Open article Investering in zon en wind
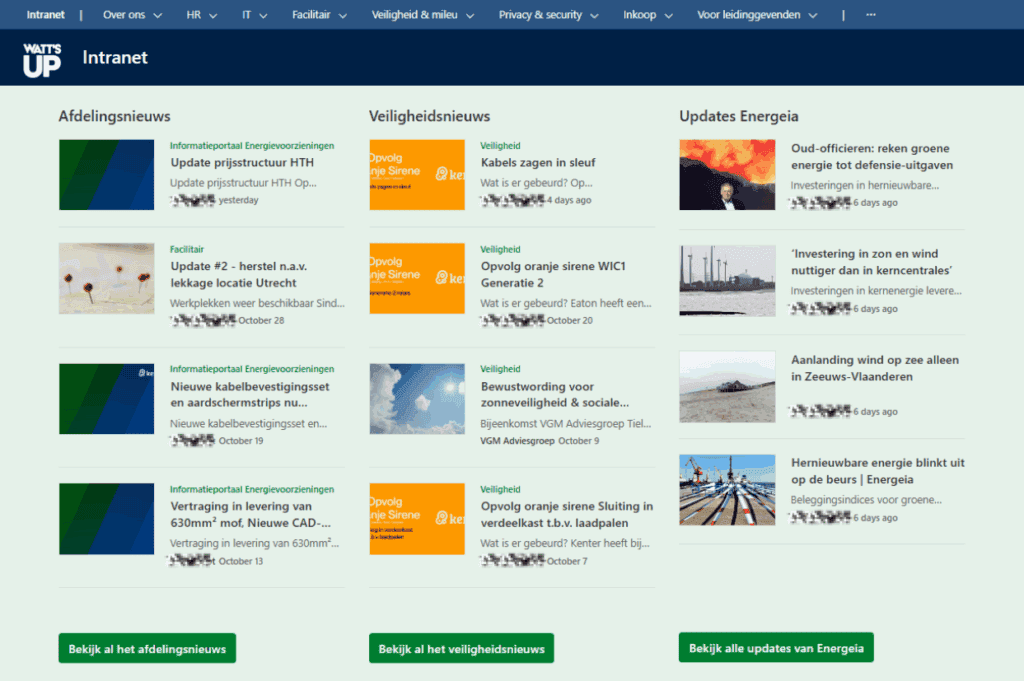This screenshot has height=681, width=1024. click(871, 262)
